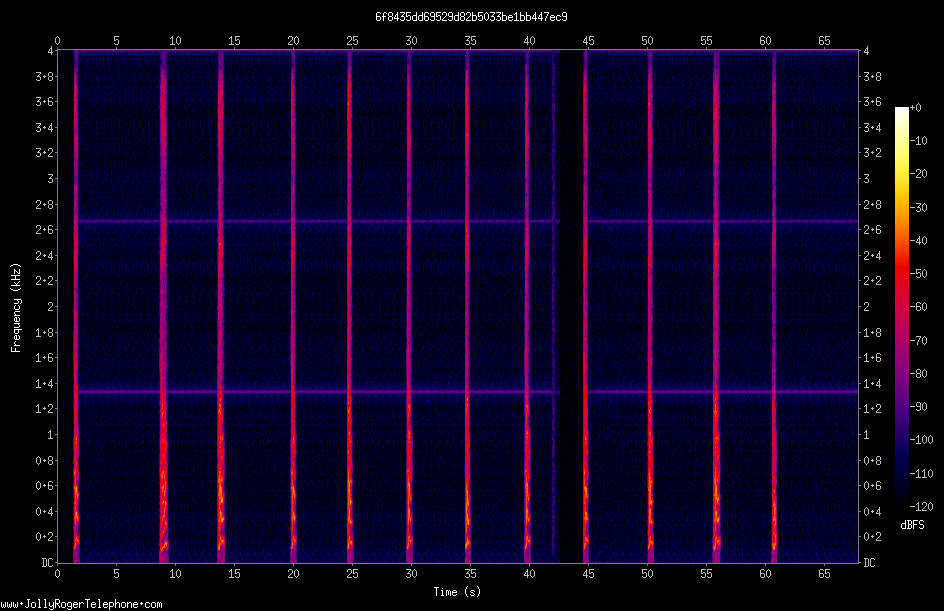This screenshot has height=611, width=944.
Task: Click the "Time (s)" axis label
Action: coord(457,592)
